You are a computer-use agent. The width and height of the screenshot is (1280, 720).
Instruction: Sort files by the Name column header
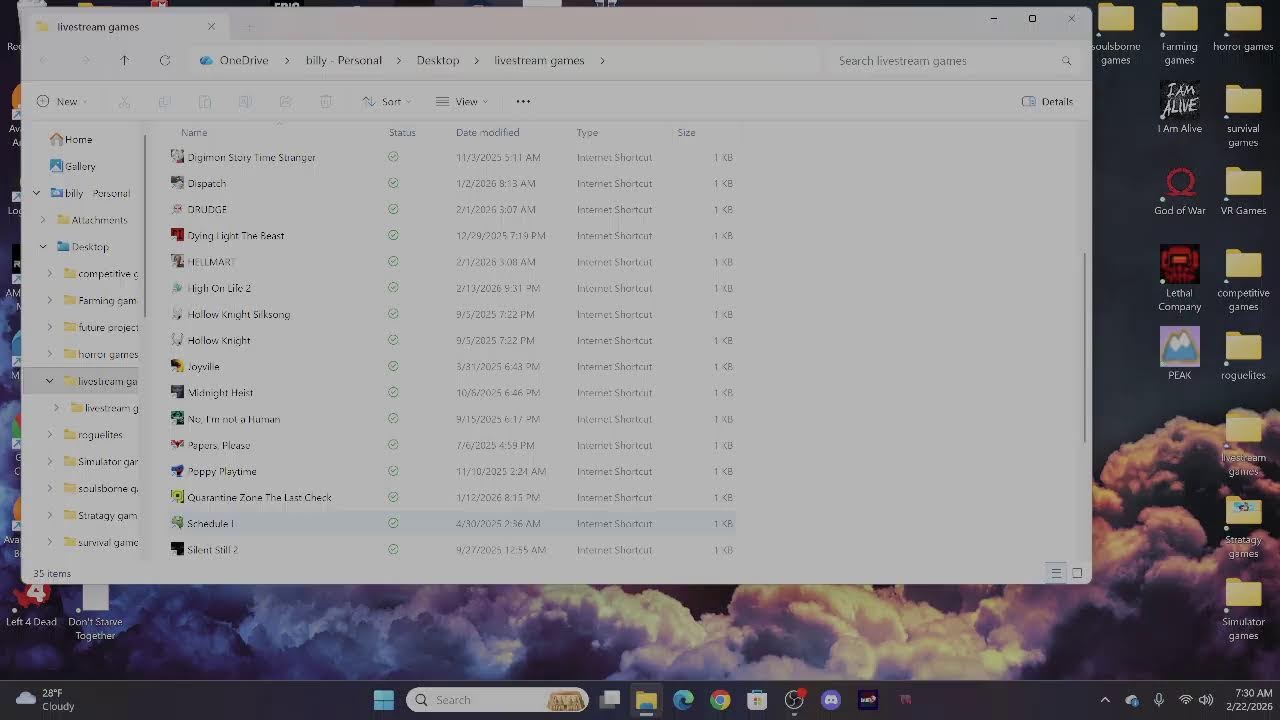194,132
